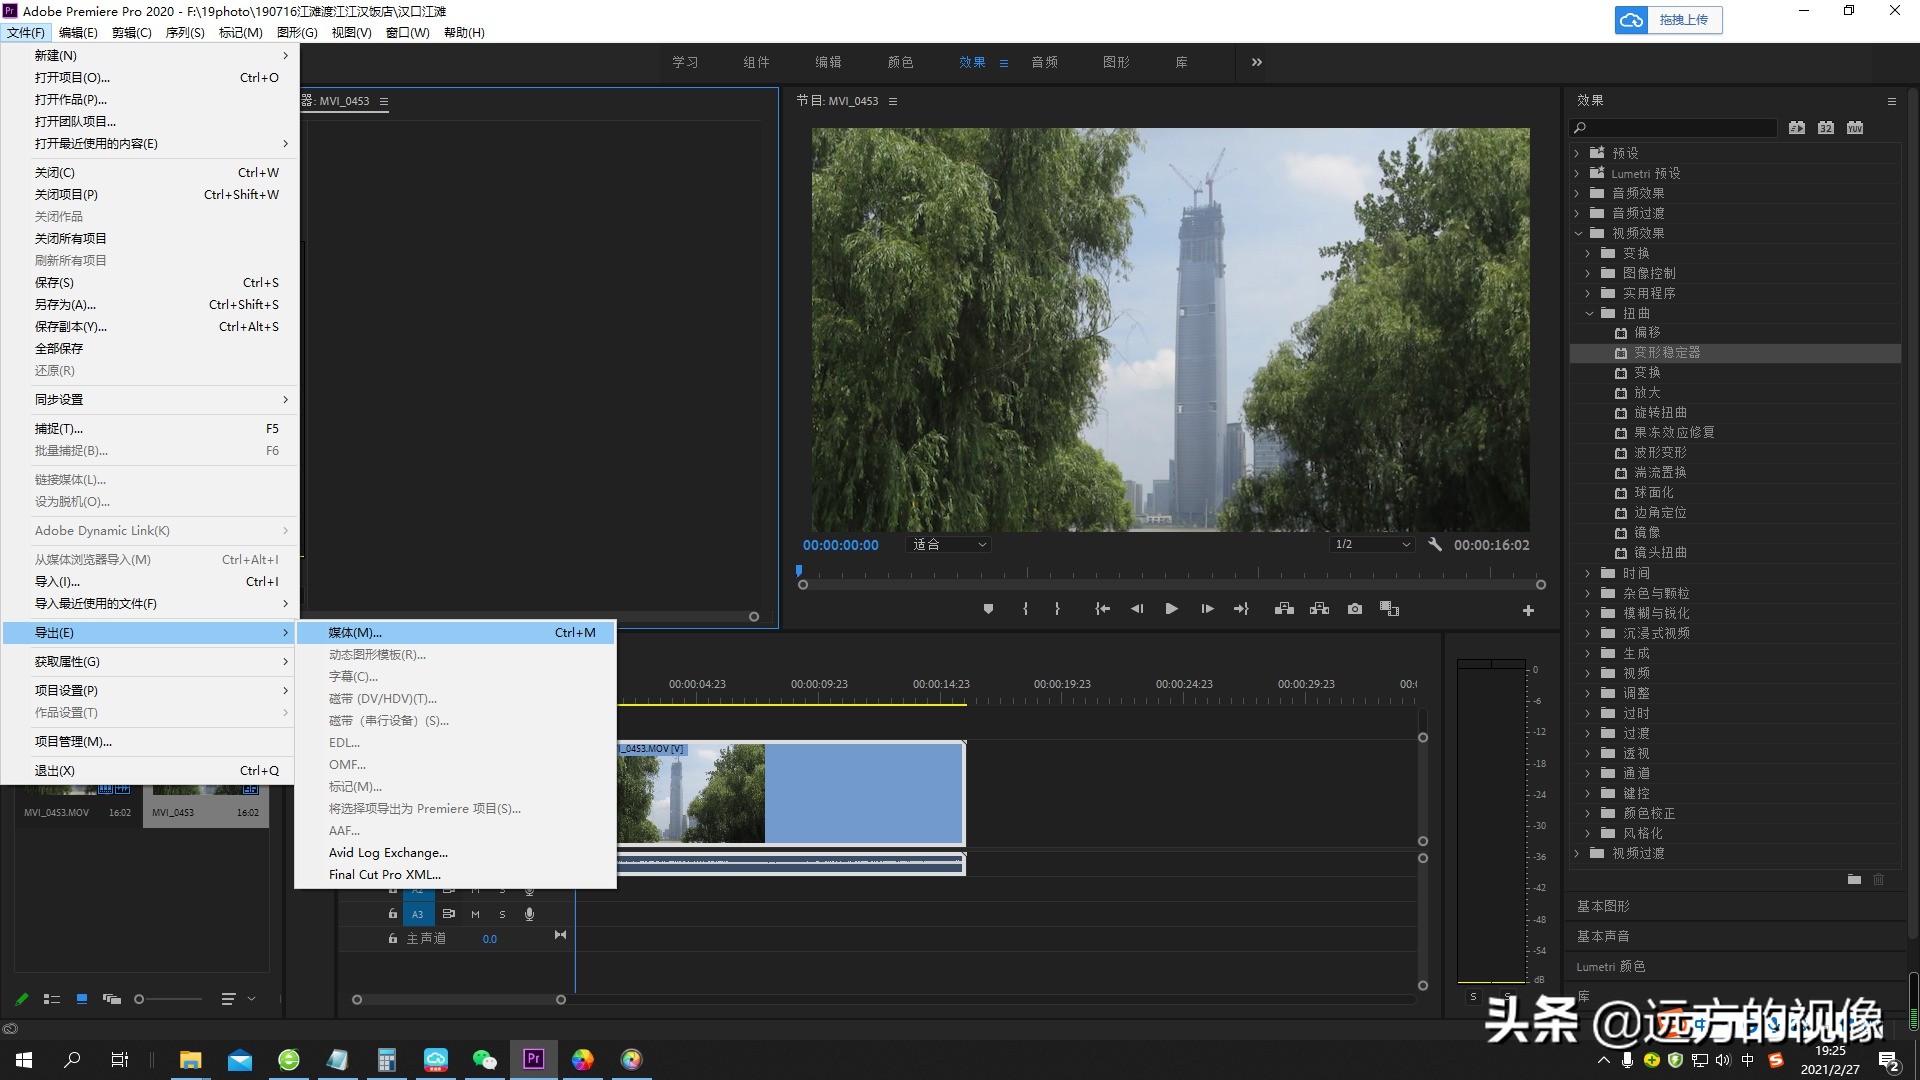The image size is (1920, 1080).
Task: Expand the 视频过渡 folder
Action: pyautogui.click(x=1577, y=853)
